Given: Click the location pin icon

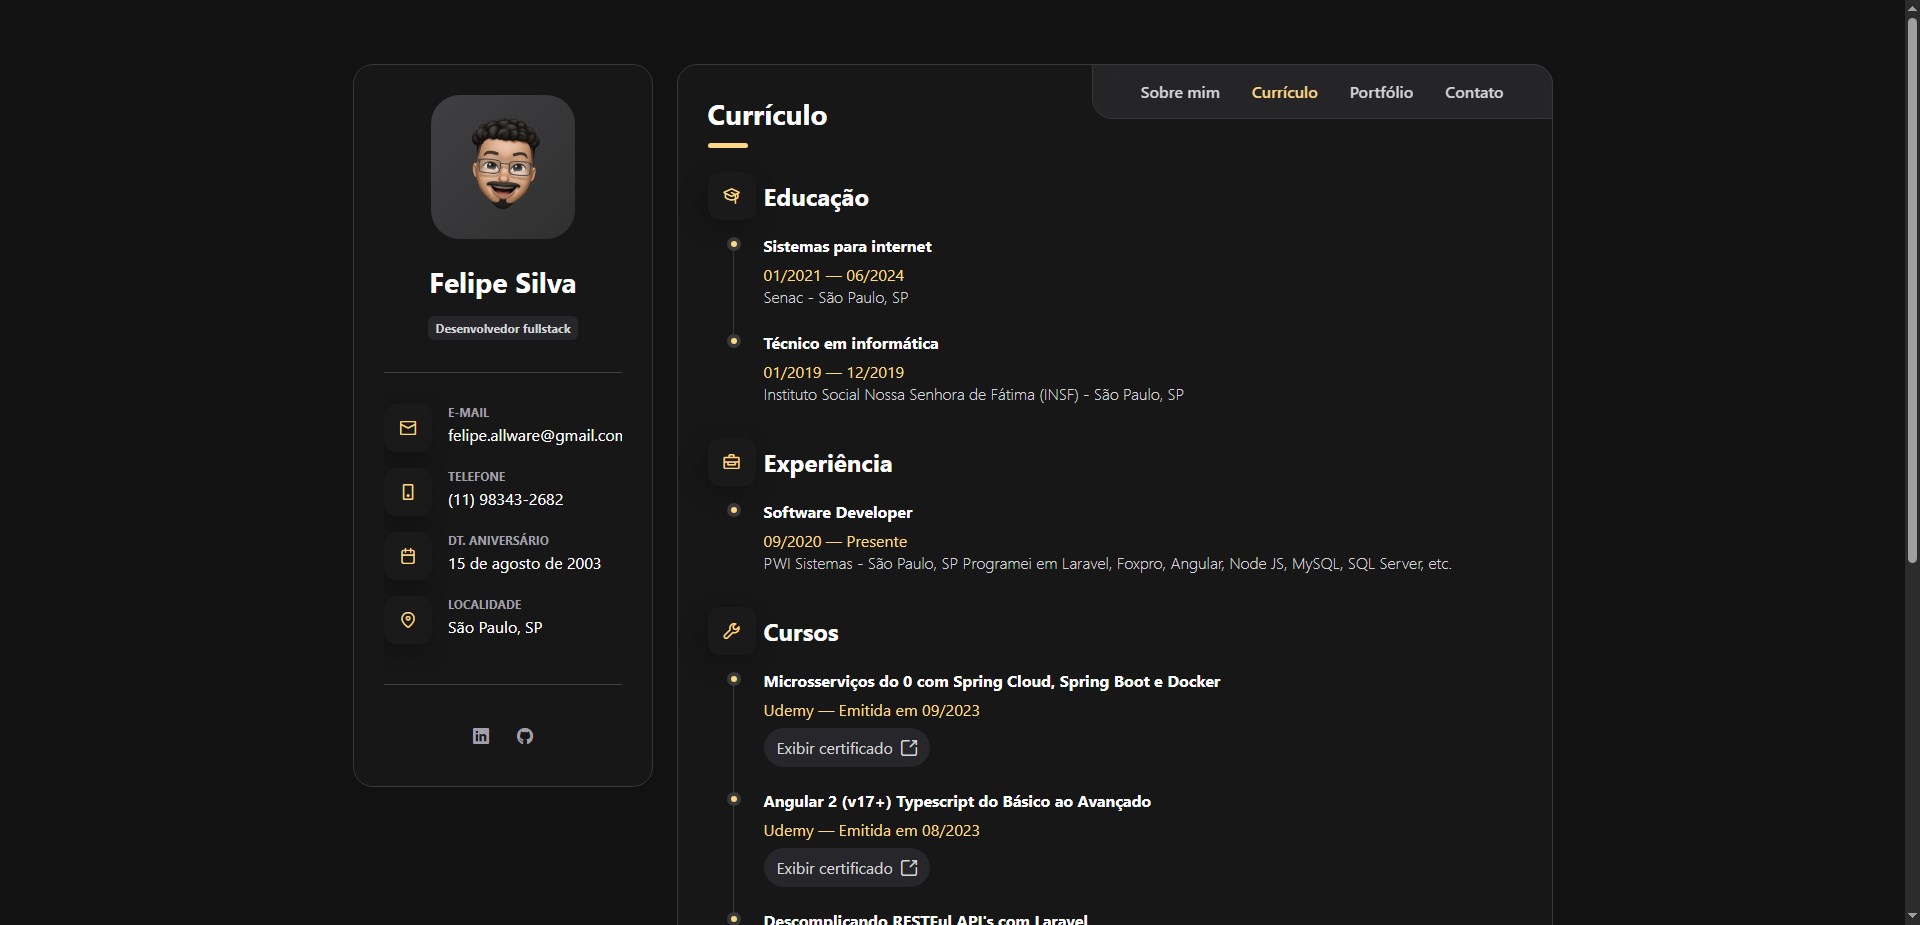Looking at the screenshot, I should click(408, 620).
